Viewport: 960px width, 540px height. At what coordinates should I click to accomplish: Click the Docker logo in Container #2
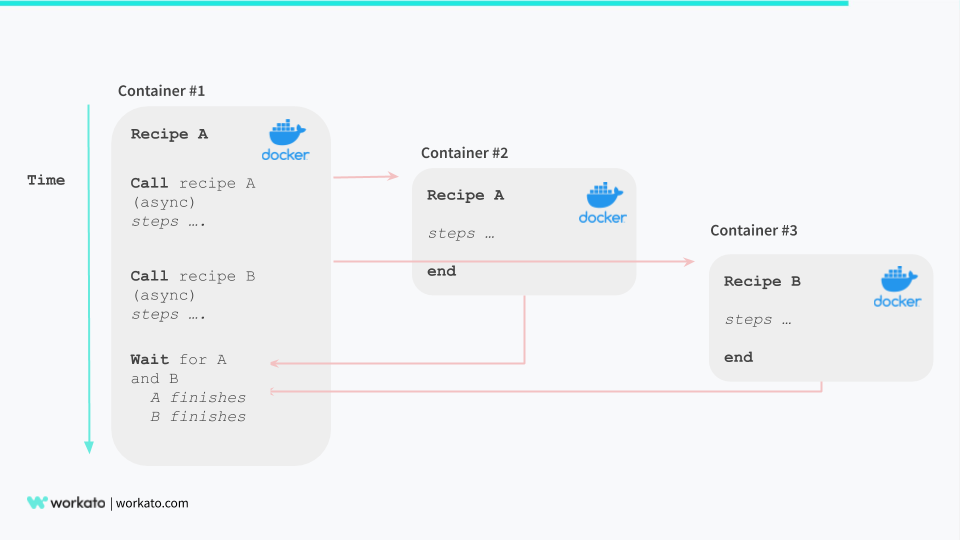tap(602, 203)
